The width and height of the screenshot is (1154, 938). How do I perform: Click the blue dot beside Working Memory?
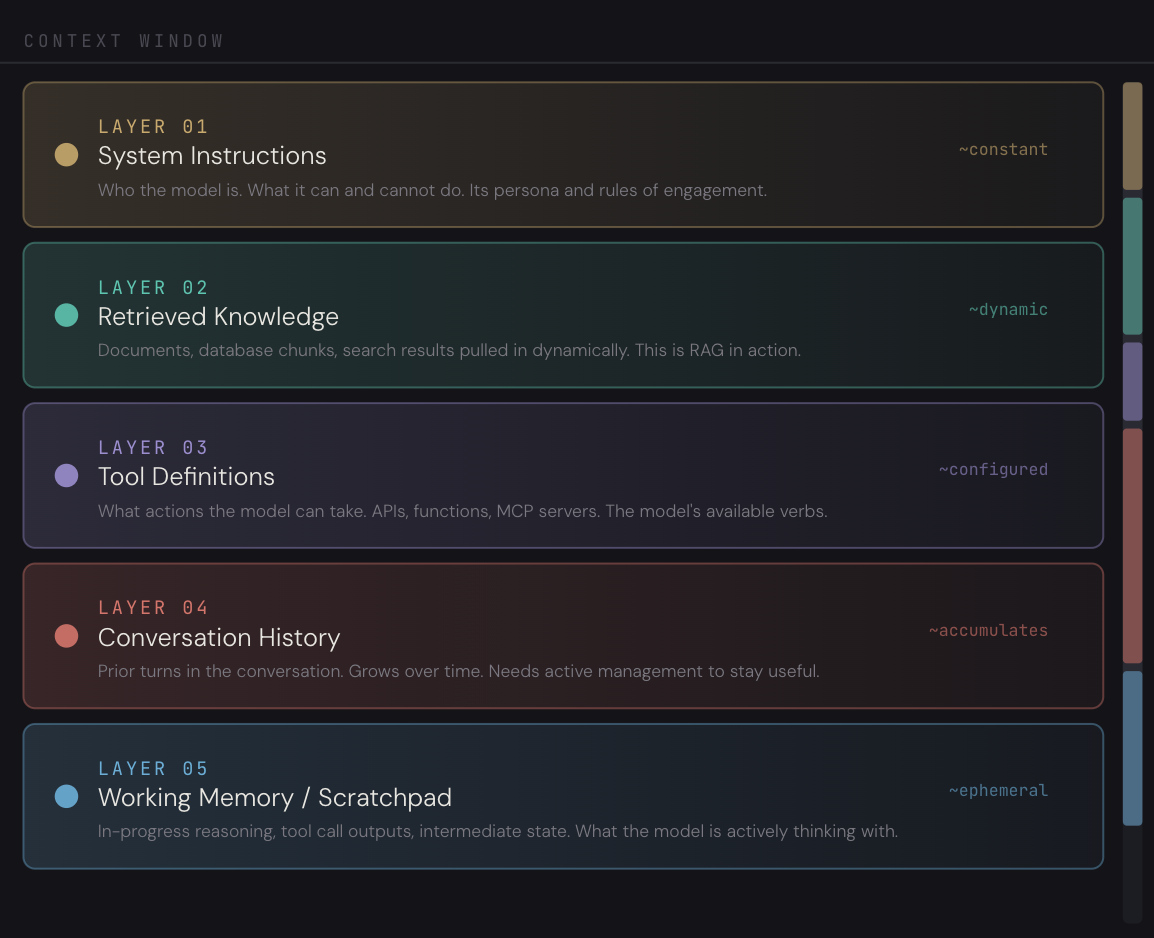tap(66, 796)
